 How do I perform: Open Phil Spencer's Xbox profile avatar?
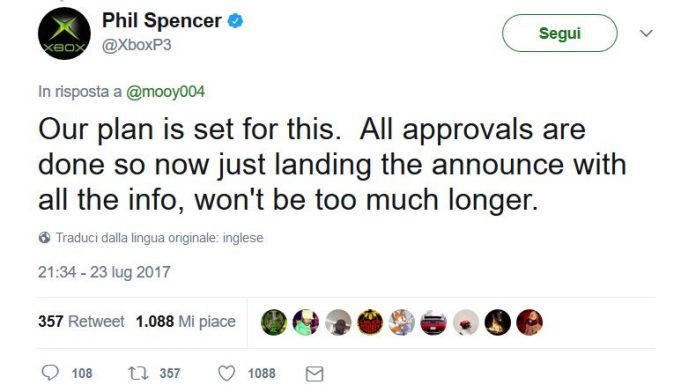click(64, 33)
